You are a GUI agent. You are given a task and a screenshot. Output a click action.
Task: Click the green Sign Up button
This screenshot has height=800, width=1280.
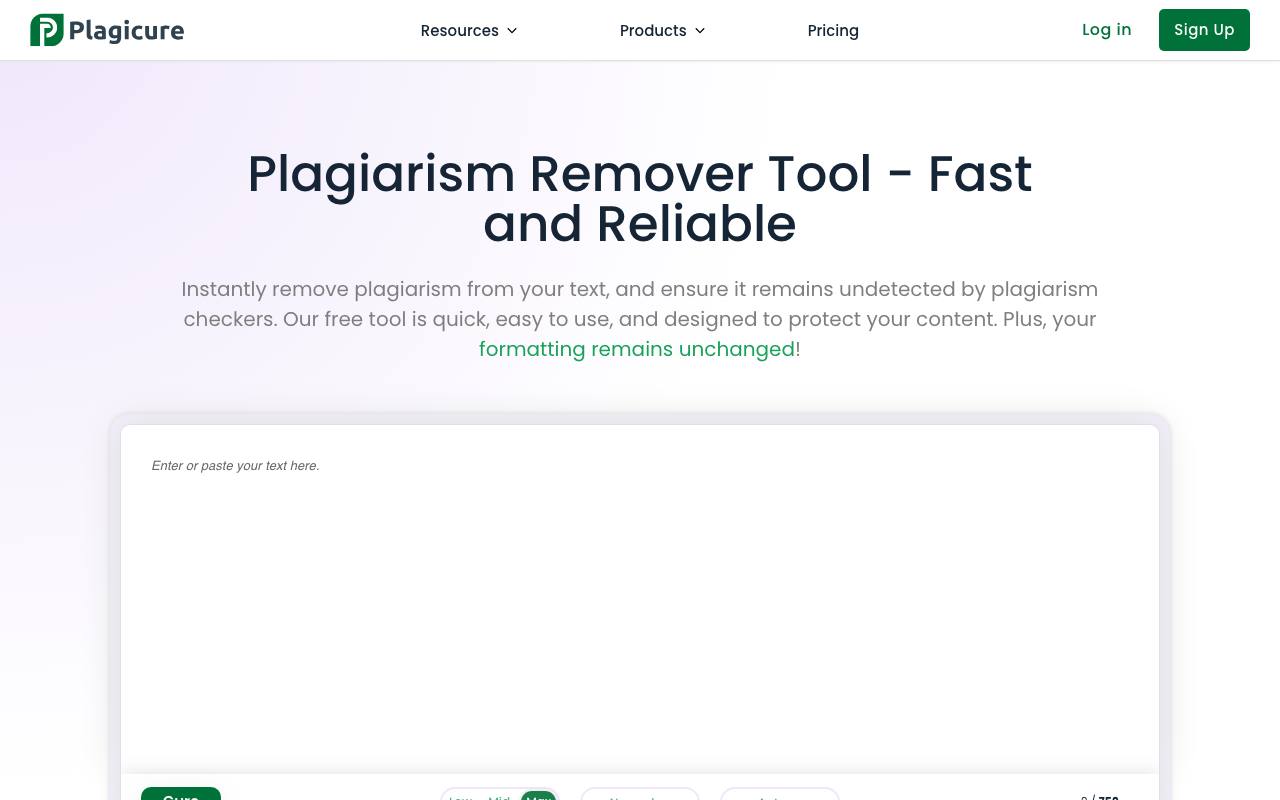[1204, 30]
